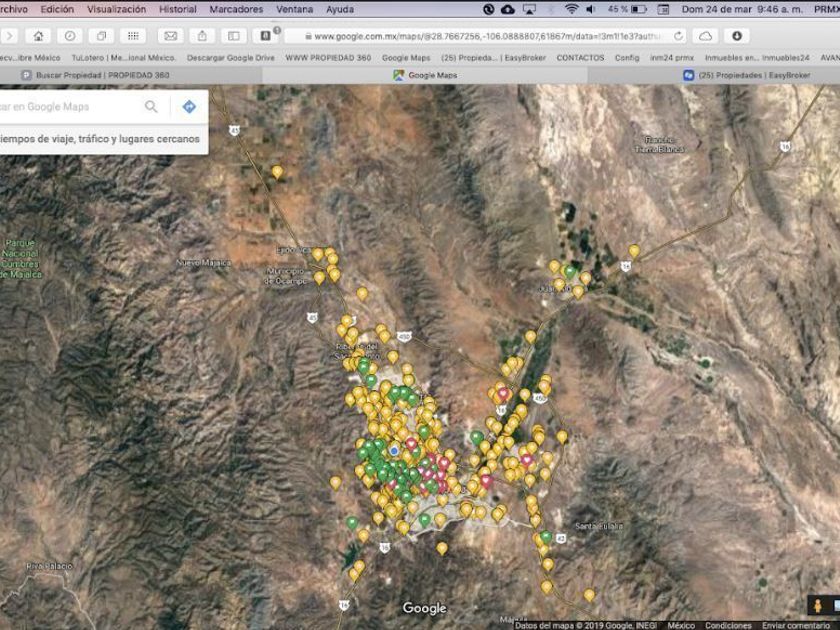Click the Safari share icon

point(202,36)
